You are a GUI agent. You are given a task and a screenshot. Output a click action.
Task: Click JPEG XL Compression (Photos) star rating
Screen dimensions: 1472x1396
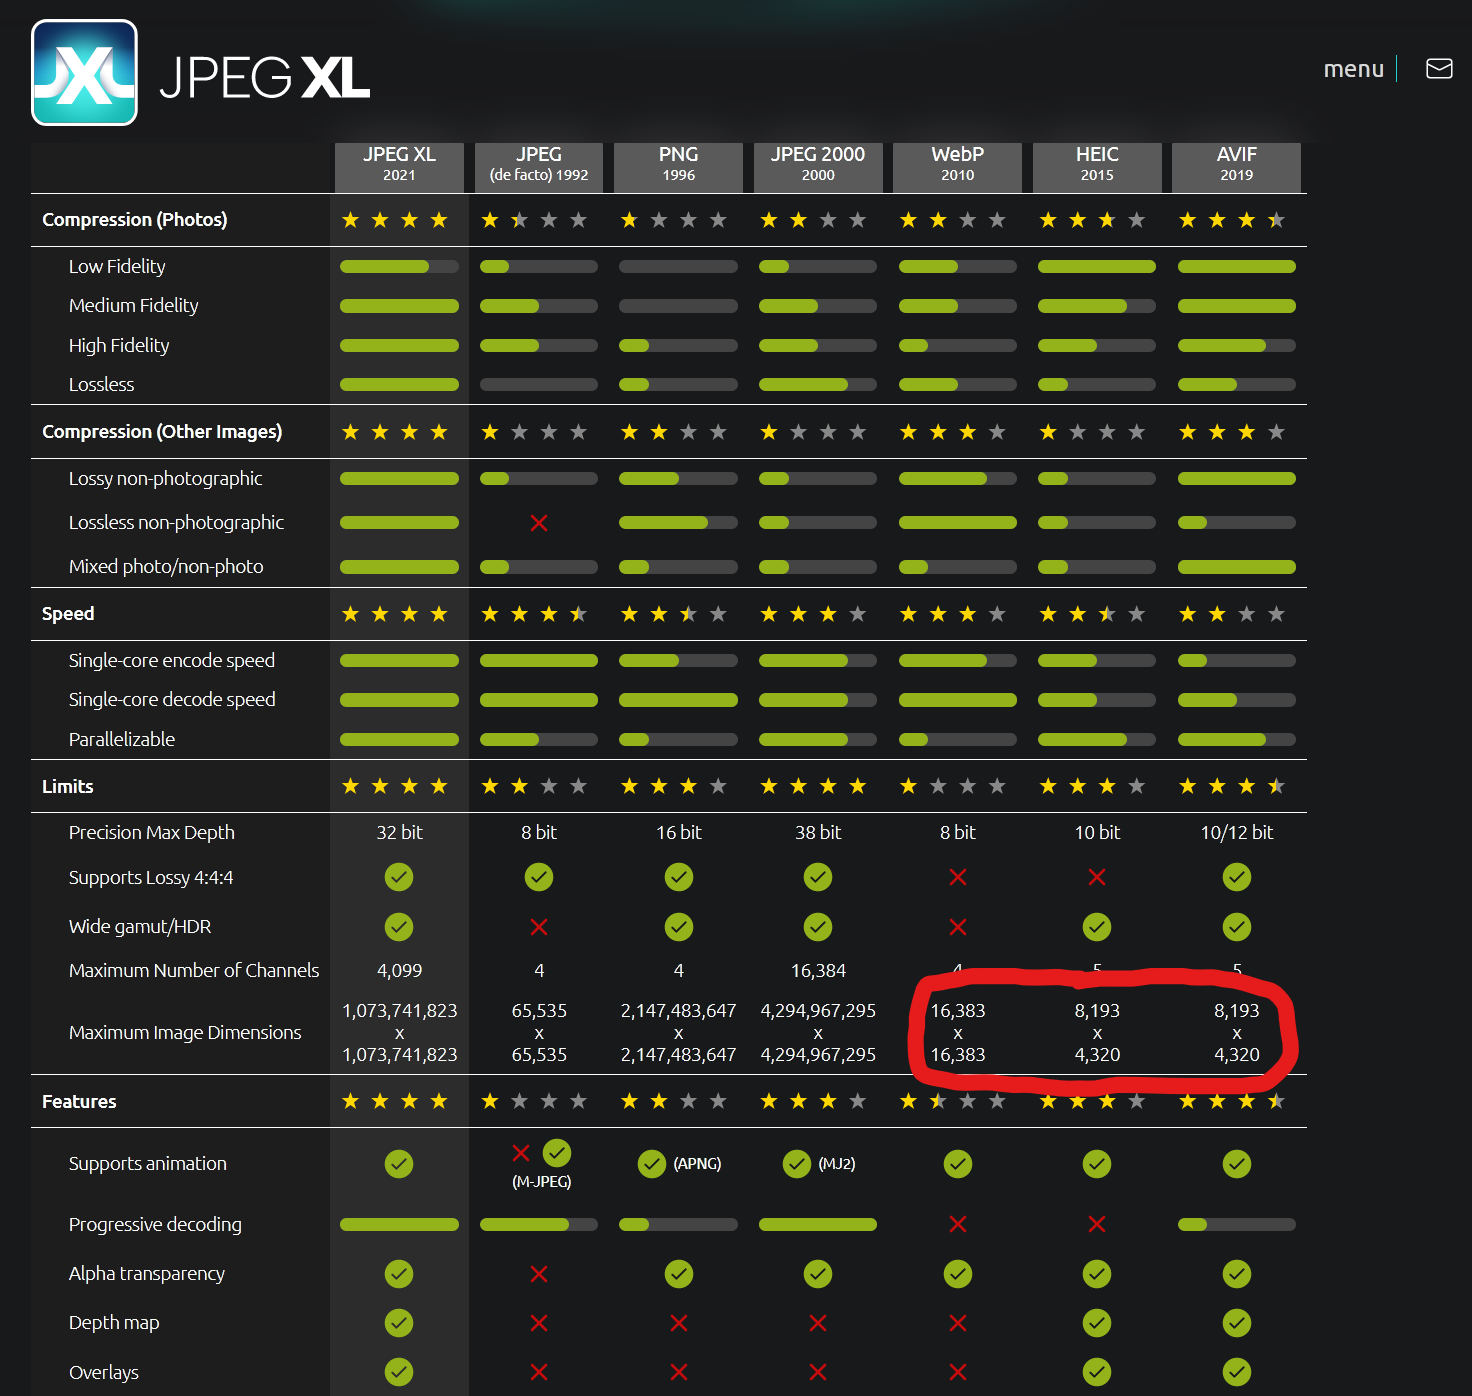[395, 220]
